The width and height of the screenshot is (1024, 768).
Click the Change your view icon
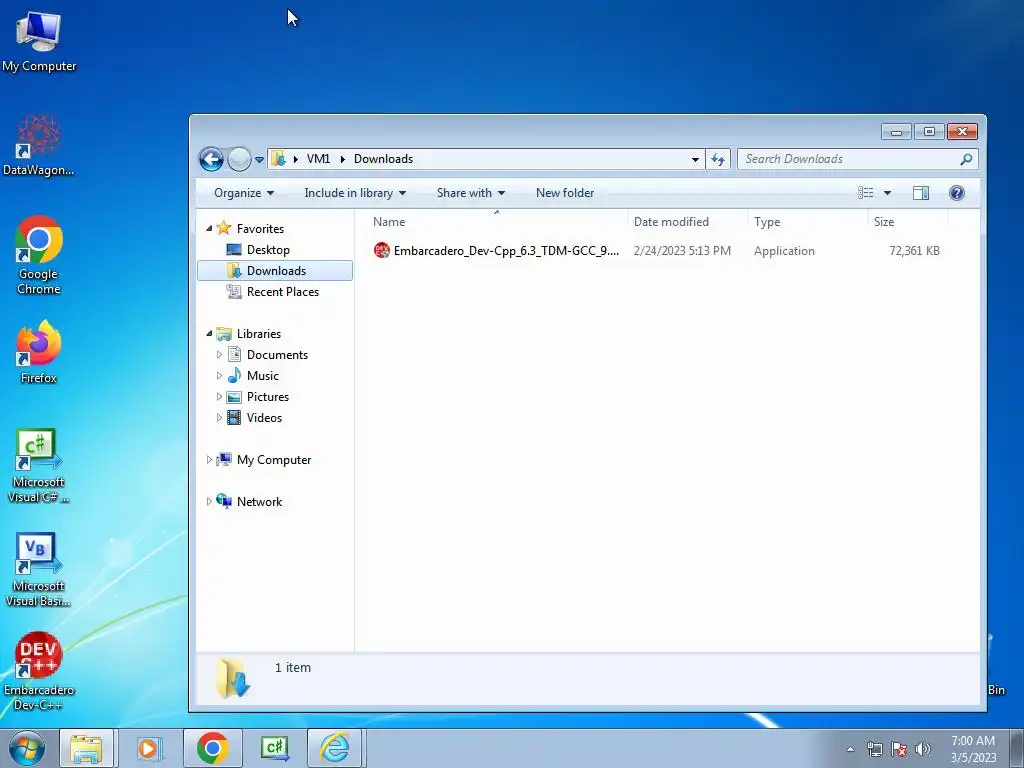tap(865, 193)
